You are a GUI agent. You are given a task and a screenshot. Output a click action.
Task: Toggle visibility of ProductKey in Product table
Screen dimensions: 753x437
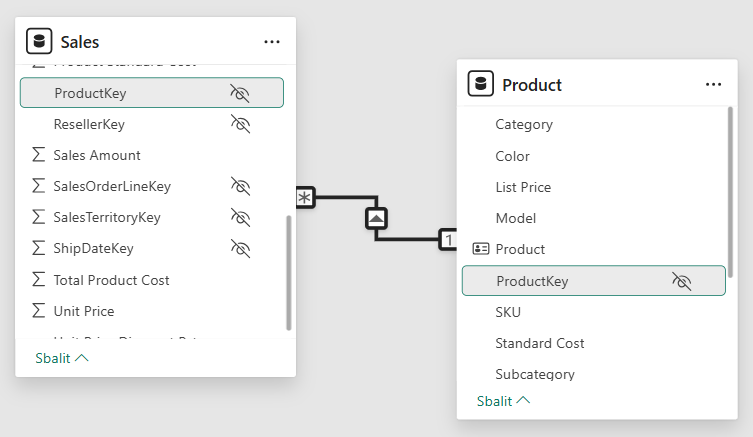click(682, 281)
